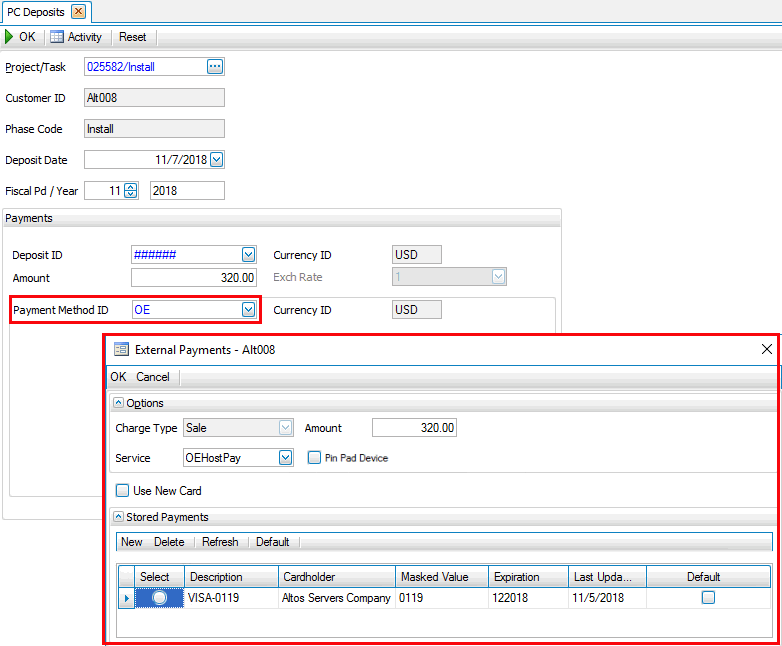Viewport: 782px width, 646px height.
Task: Click the green OK arrow in PC Deposits toolbar
Action: coord(20,37)
